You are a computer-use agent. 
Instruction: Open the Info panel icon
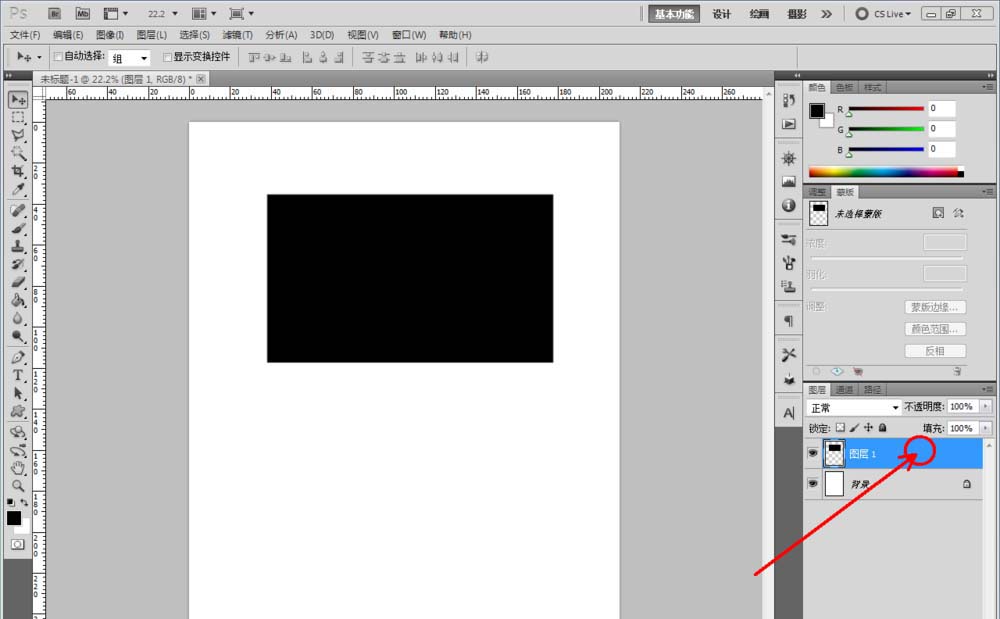(x=789, y=205)
